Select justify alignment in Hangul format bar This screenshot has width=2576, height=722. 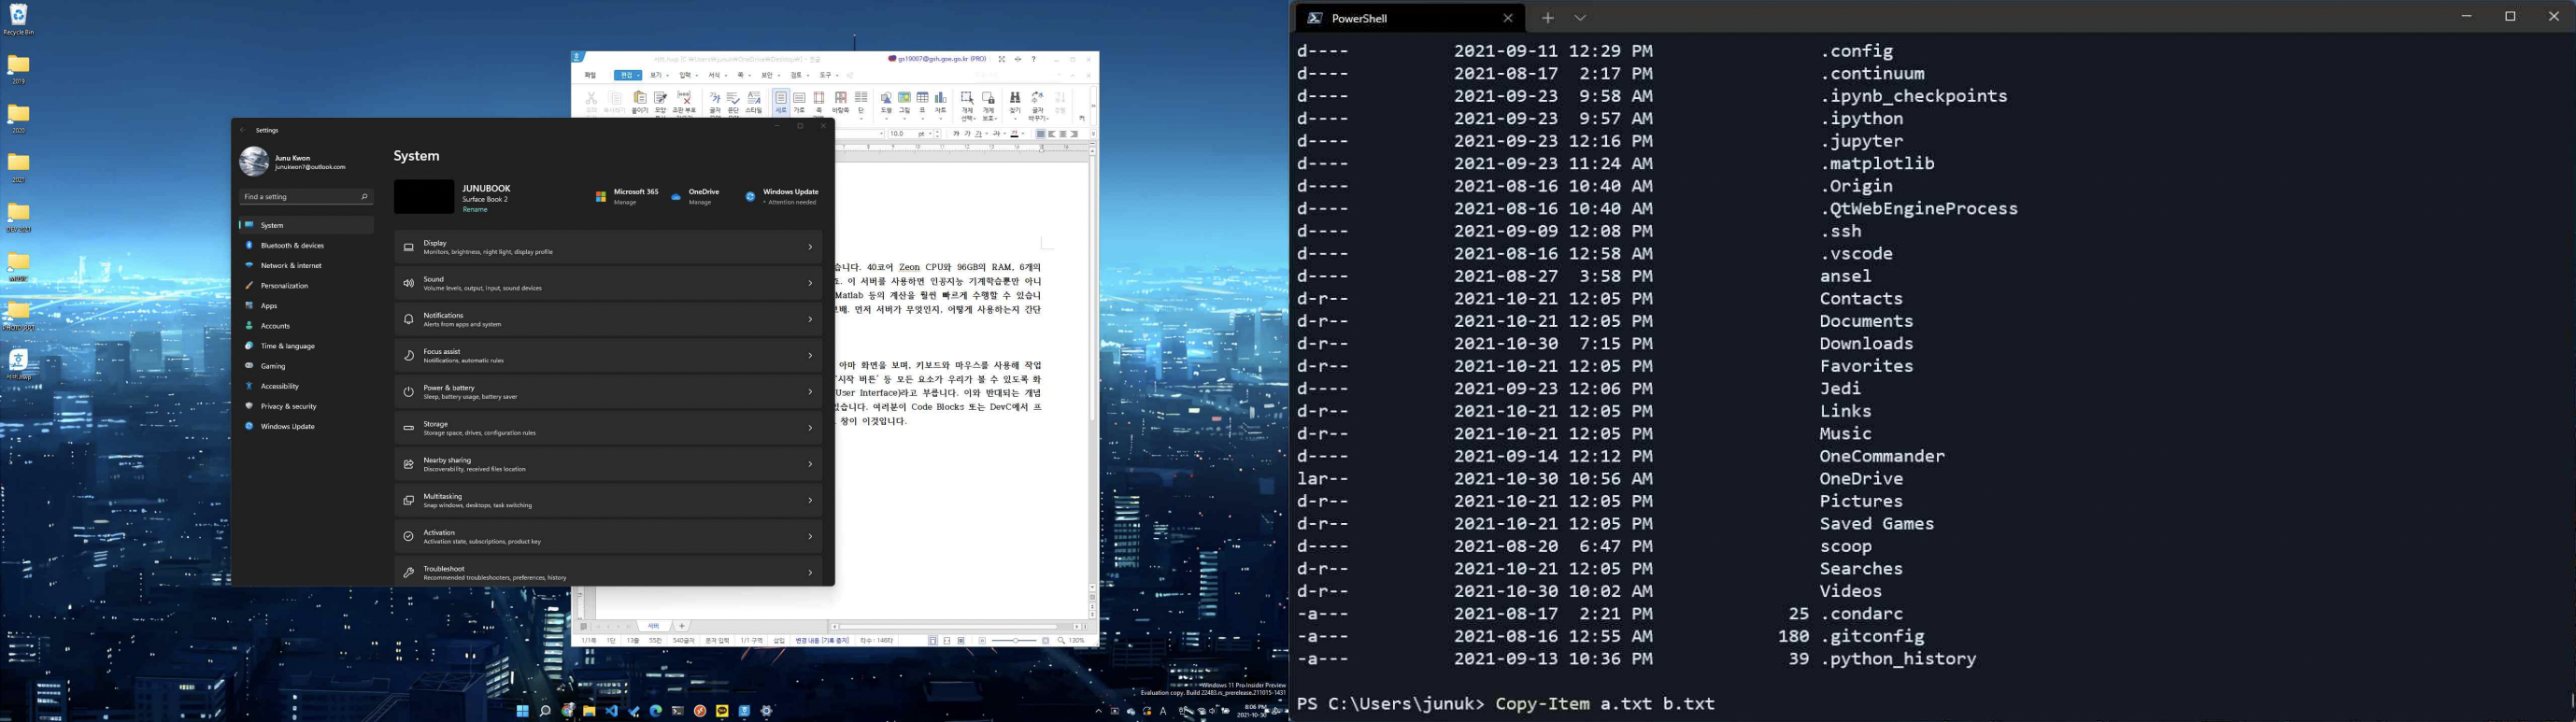click(1041, 134)
